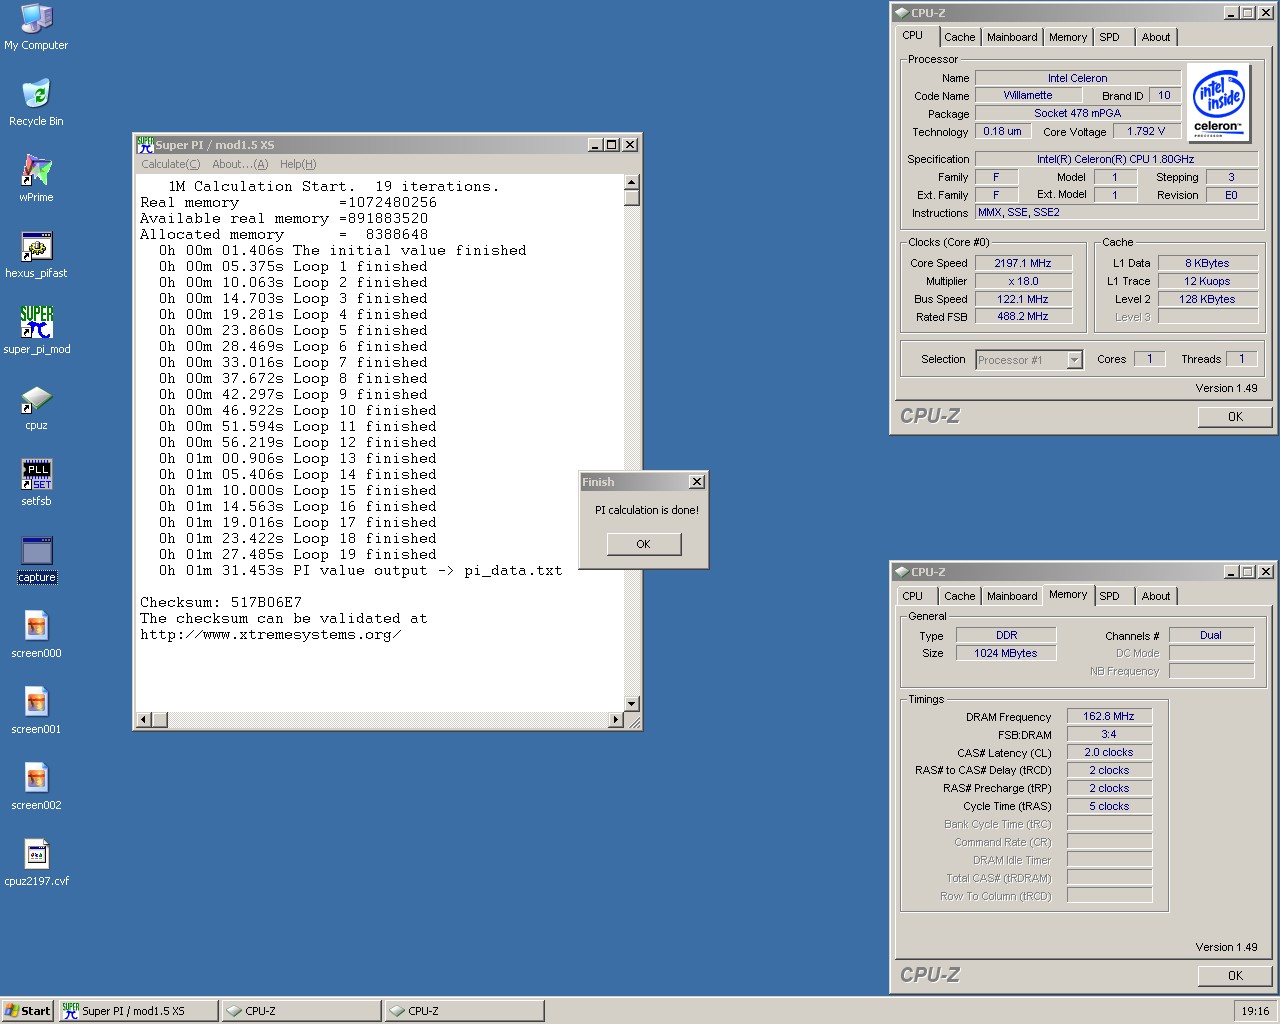Screen dimensions: 1280x1024
Task: Click the Checksum: 517B06E7 line
Action: pyautogui.click(x=220, y=602)
